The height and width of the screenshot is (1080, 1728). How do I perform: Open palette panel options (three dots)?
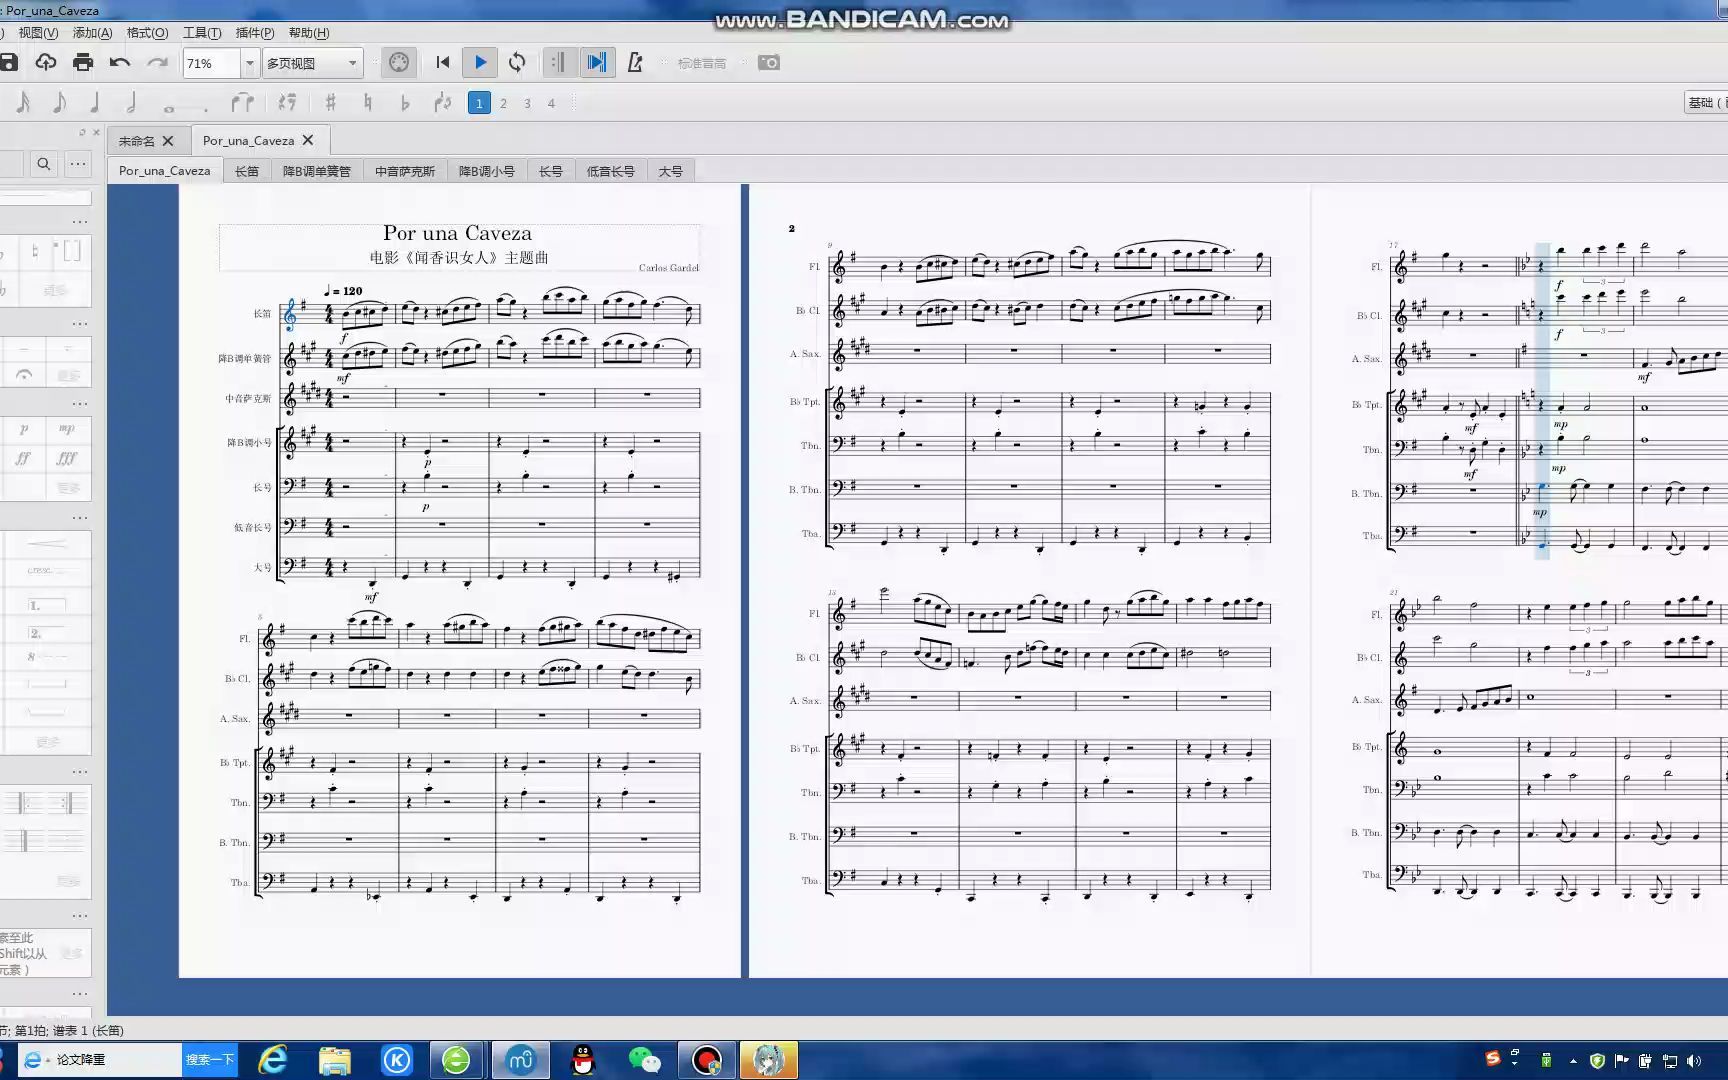point(77,164)
